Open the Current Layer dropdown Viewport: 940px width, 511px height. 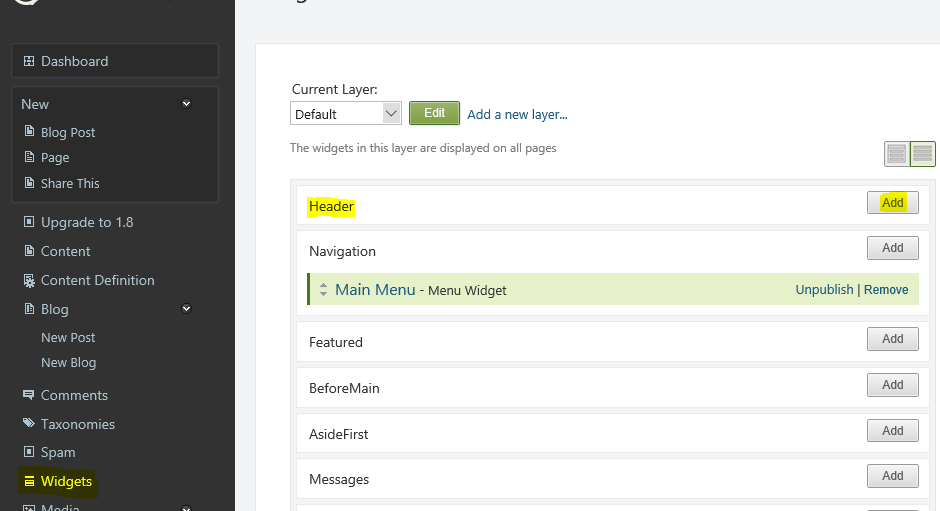pos(345,114)
